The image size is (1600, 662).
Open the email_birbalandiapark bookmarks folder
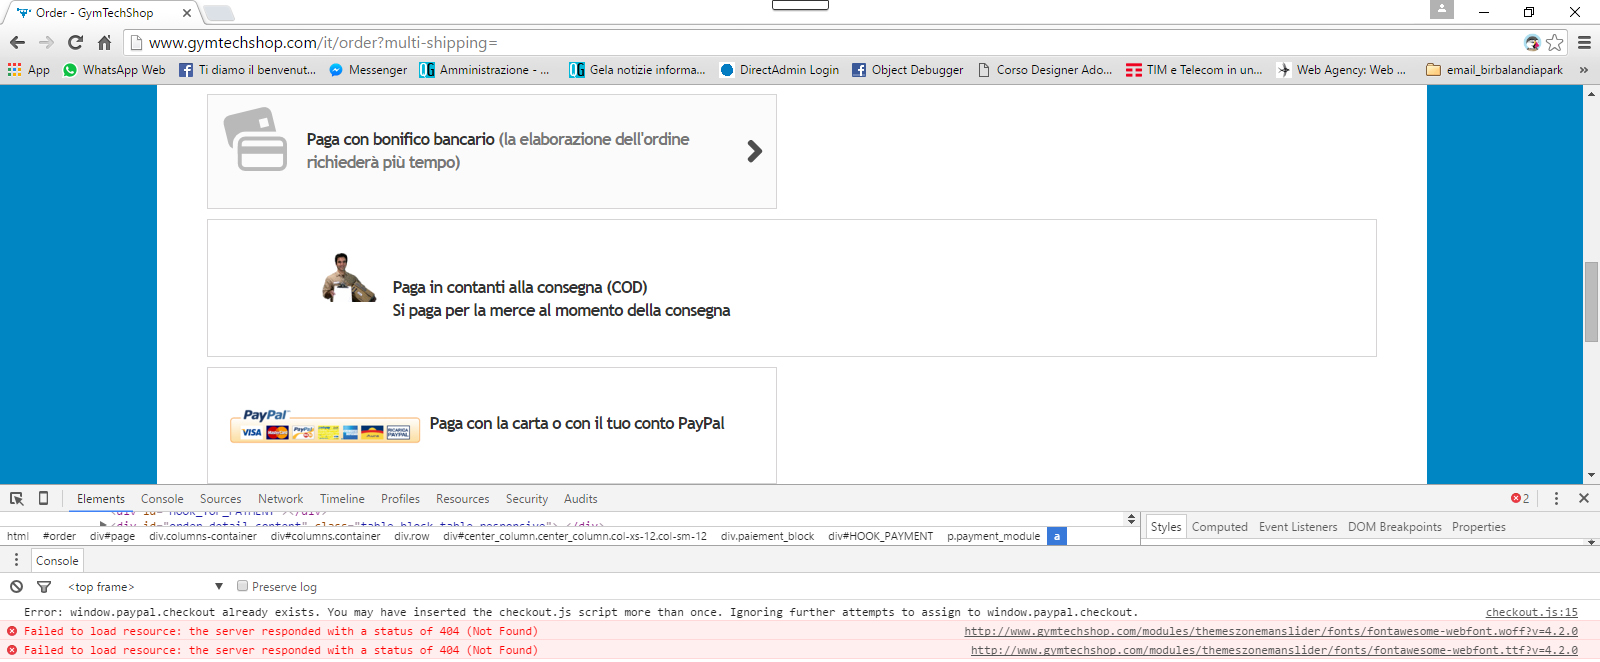(x=1494, y=70)
